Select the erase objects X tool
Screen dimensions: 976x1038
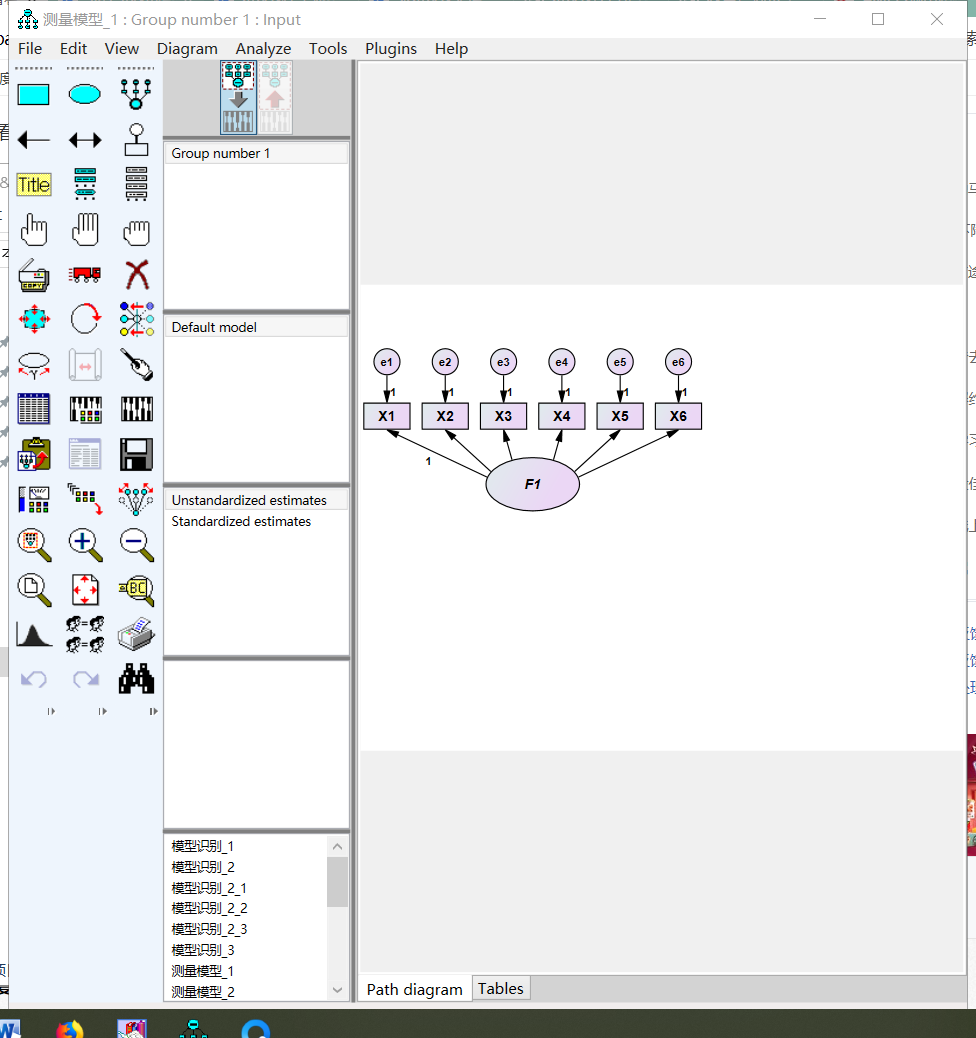click(136, 273)
